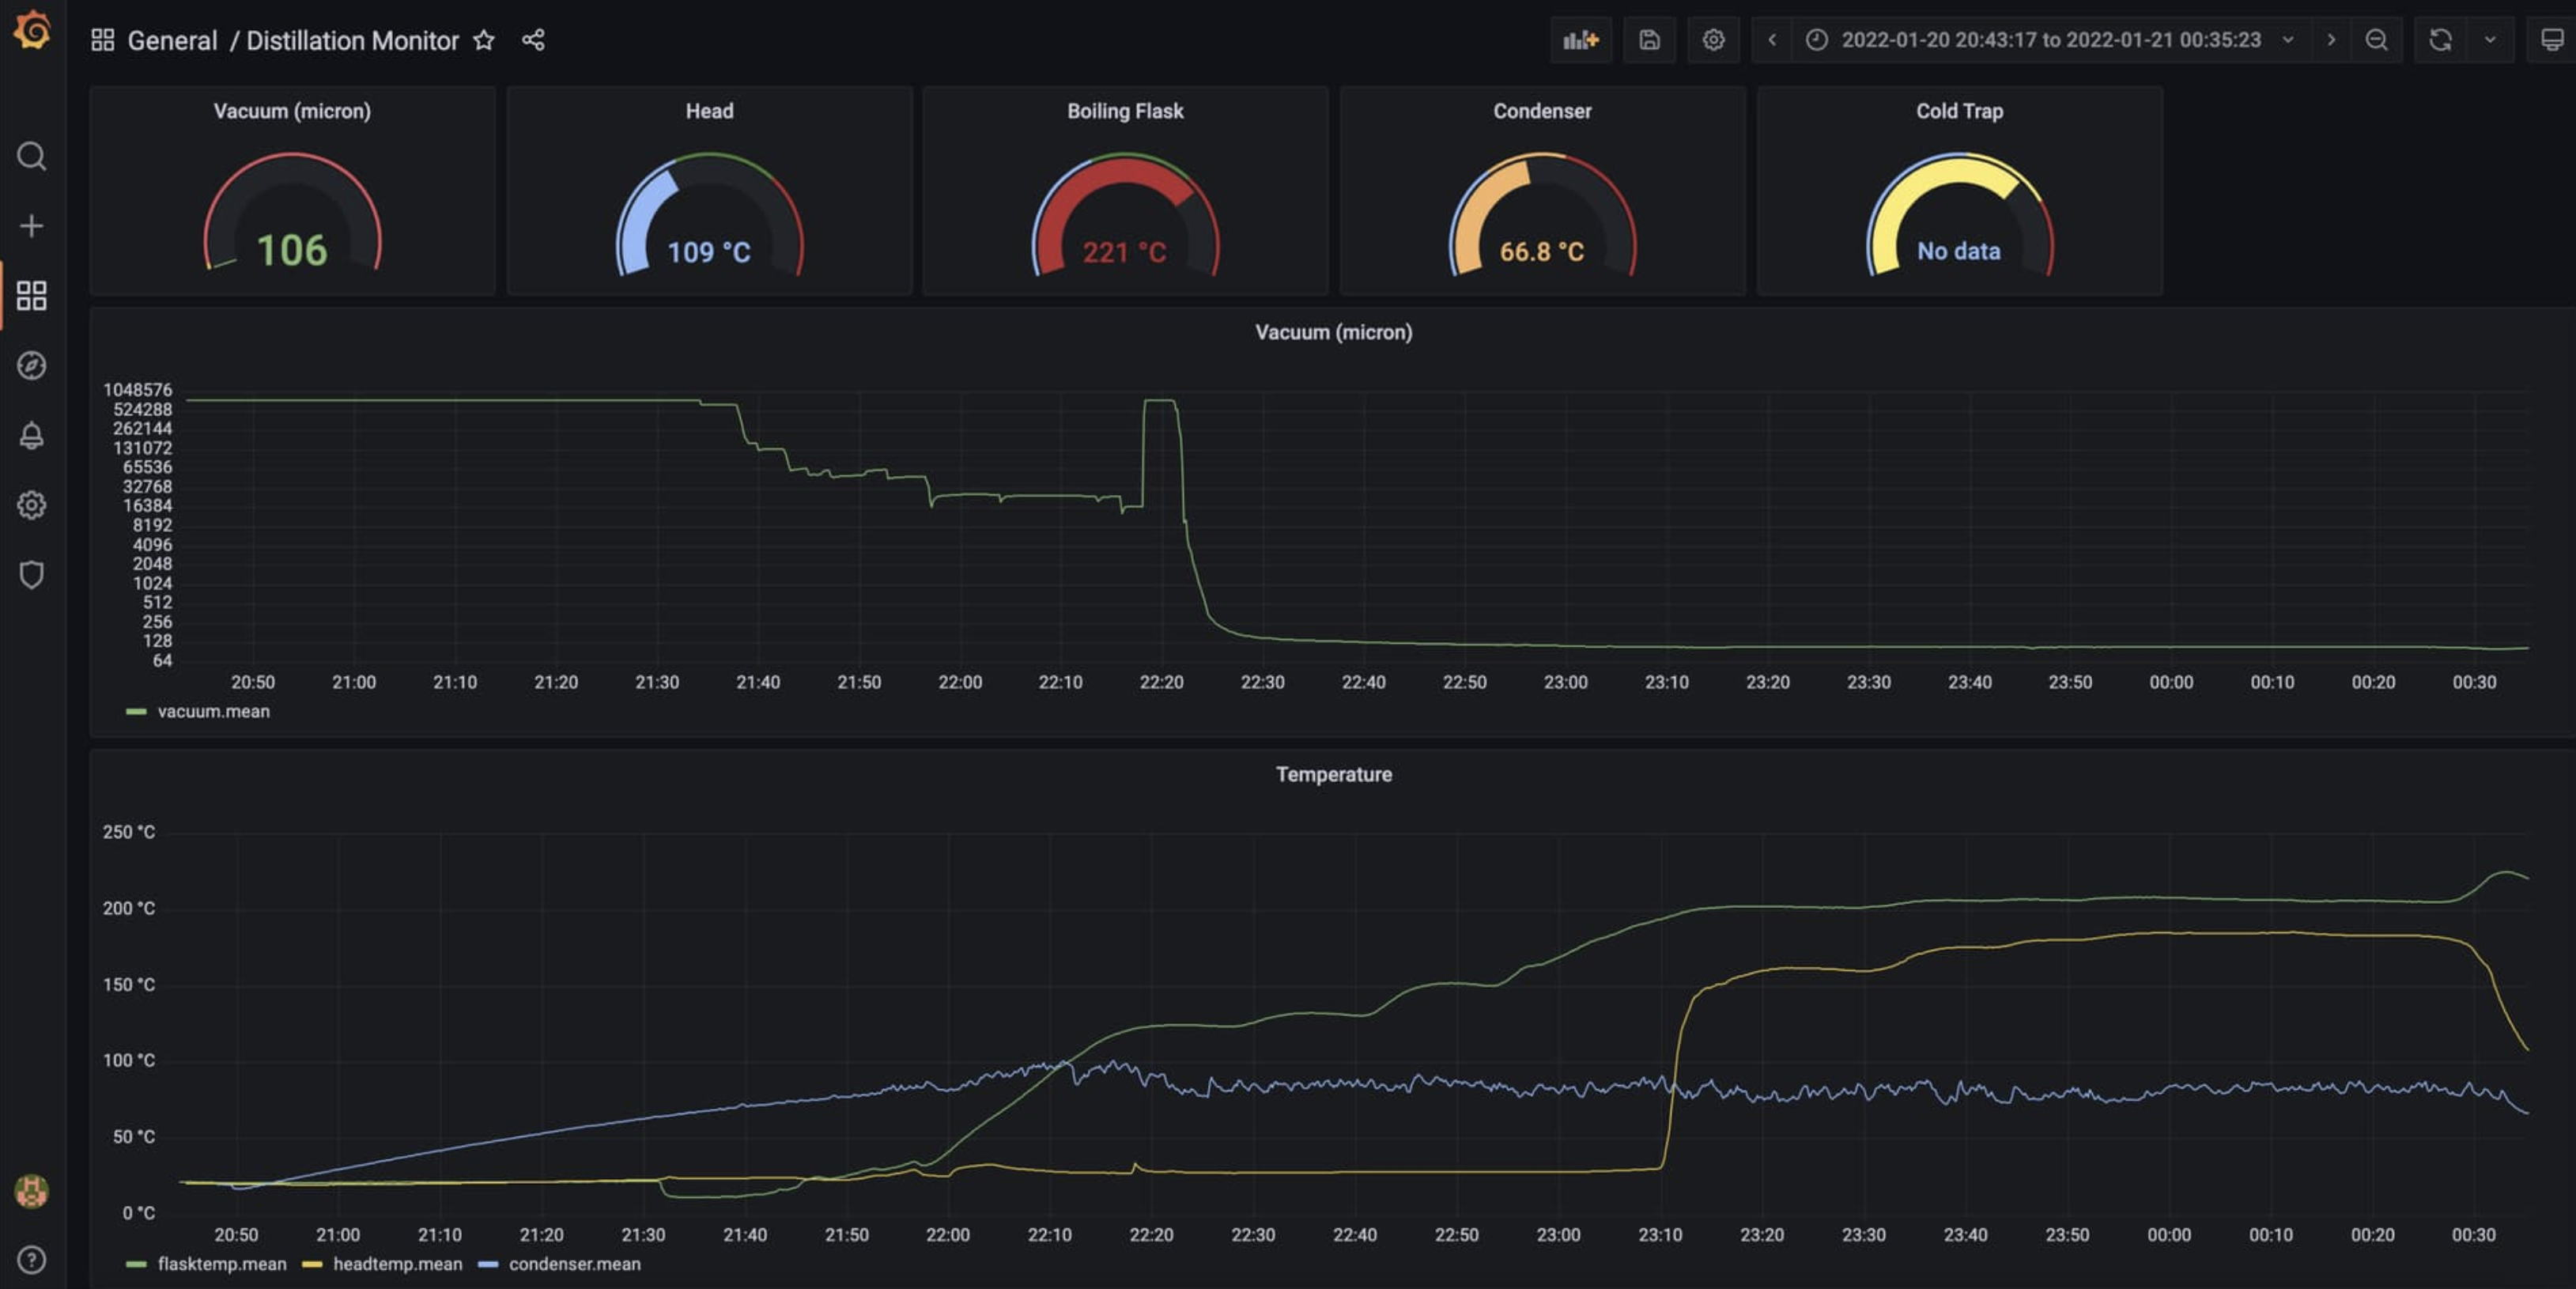
Task: Click the share dashboard icon
Action: click(533, 40)
